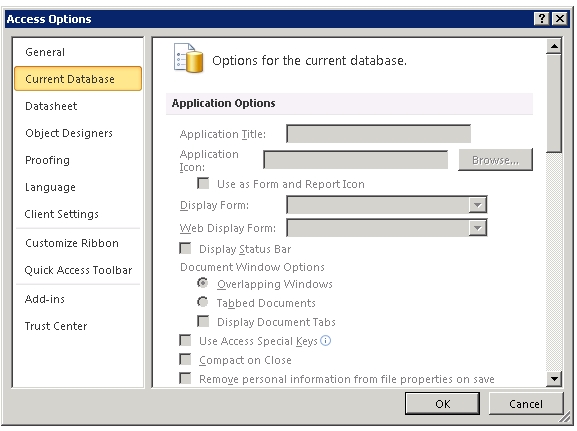Go to Proofing options
This screenshot has height=431, width=577.
click(78, 160)
